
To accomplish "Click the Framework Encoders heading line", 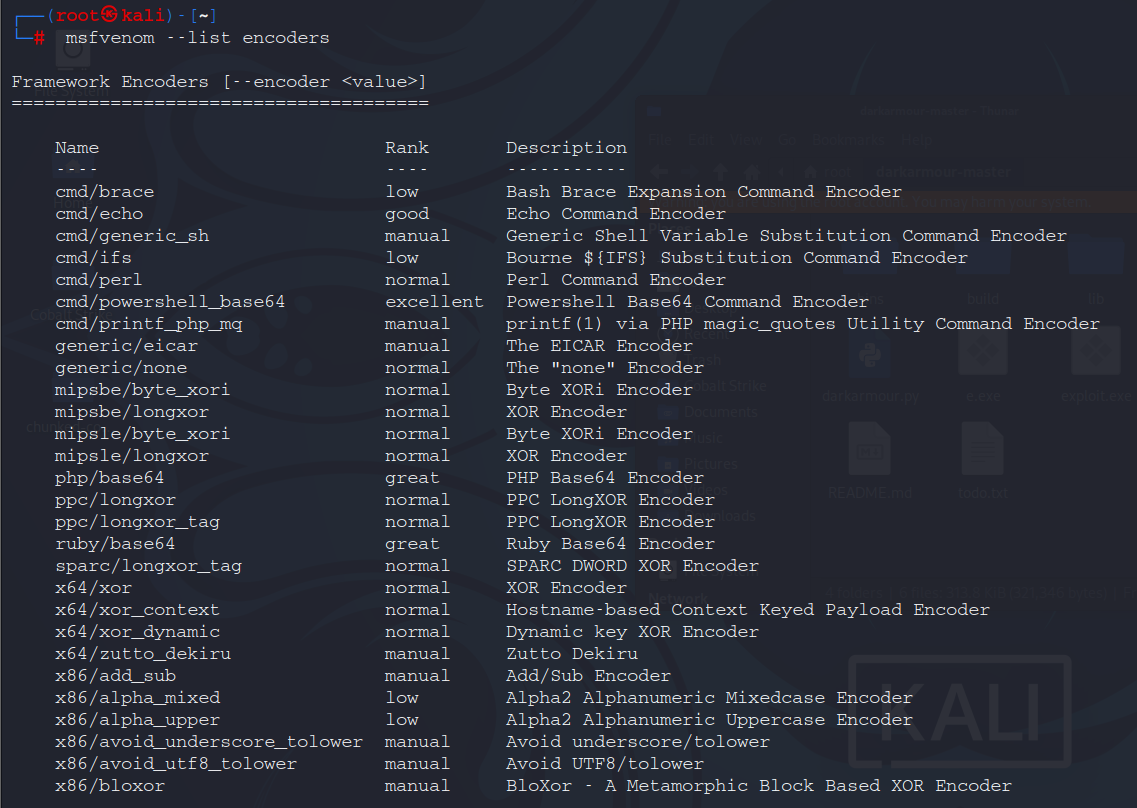I will pyautogui.click(x=219, y=82).
